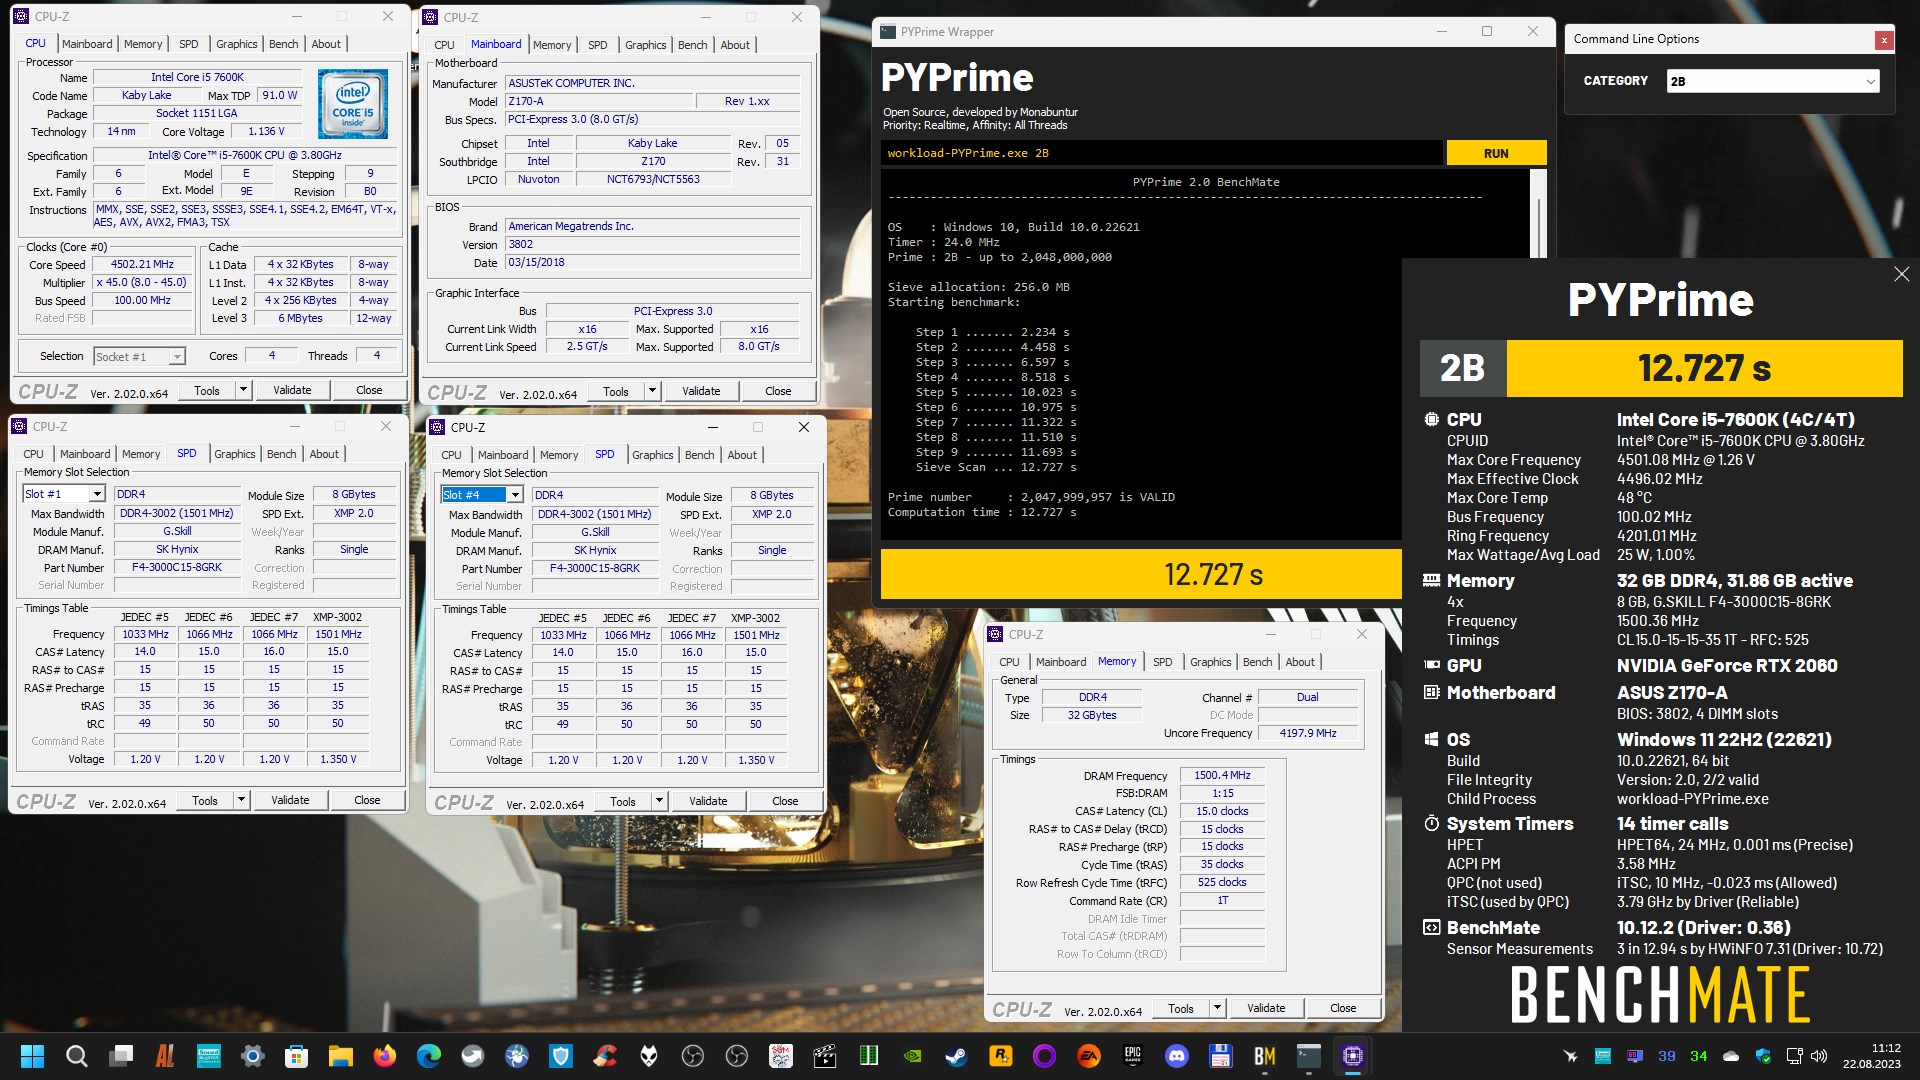Click Validate in Intel Core i5 CPU-Z window
The image size is (1920, 1080).
point(292,390)
